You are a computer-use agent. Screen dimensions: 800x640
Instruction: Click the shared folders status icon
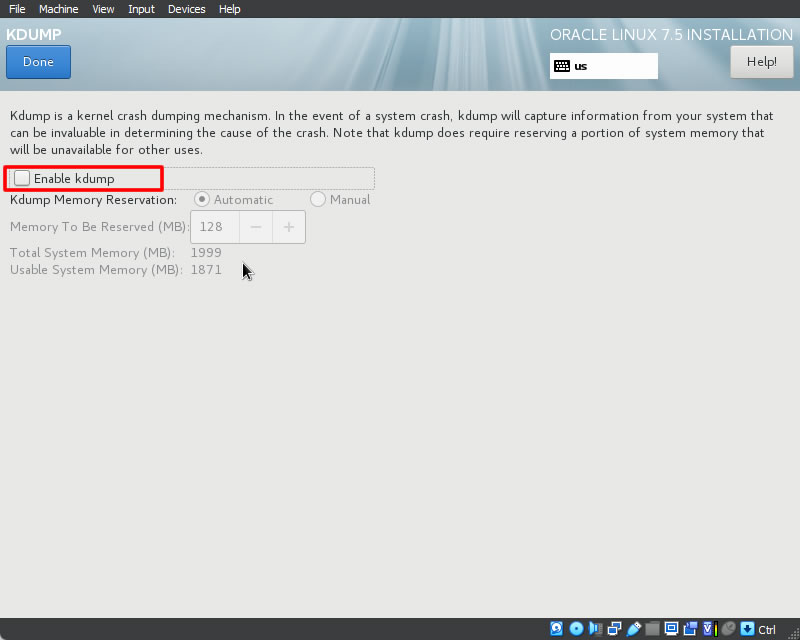(652, 629)
